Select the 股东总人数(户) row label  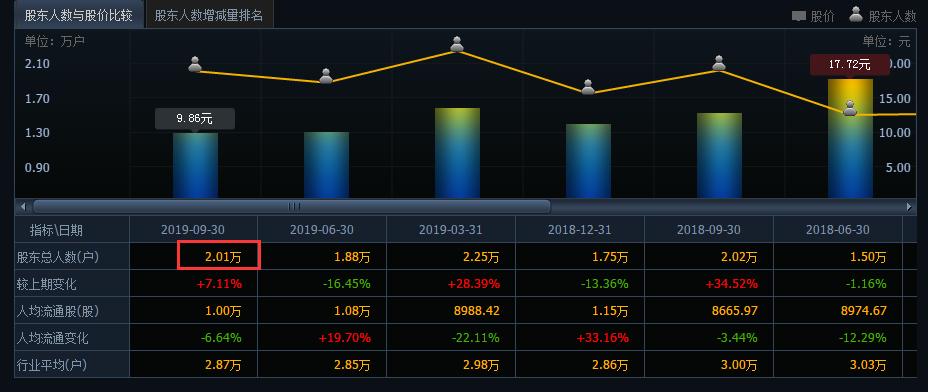[57, 257]
